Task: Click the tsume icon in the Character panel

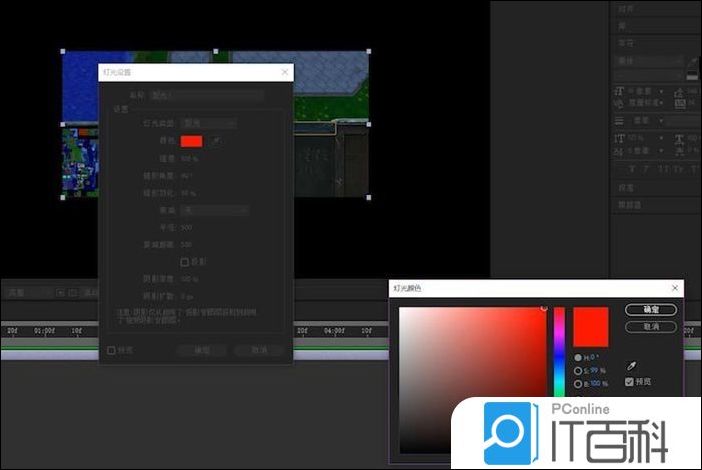Action: 680,151
